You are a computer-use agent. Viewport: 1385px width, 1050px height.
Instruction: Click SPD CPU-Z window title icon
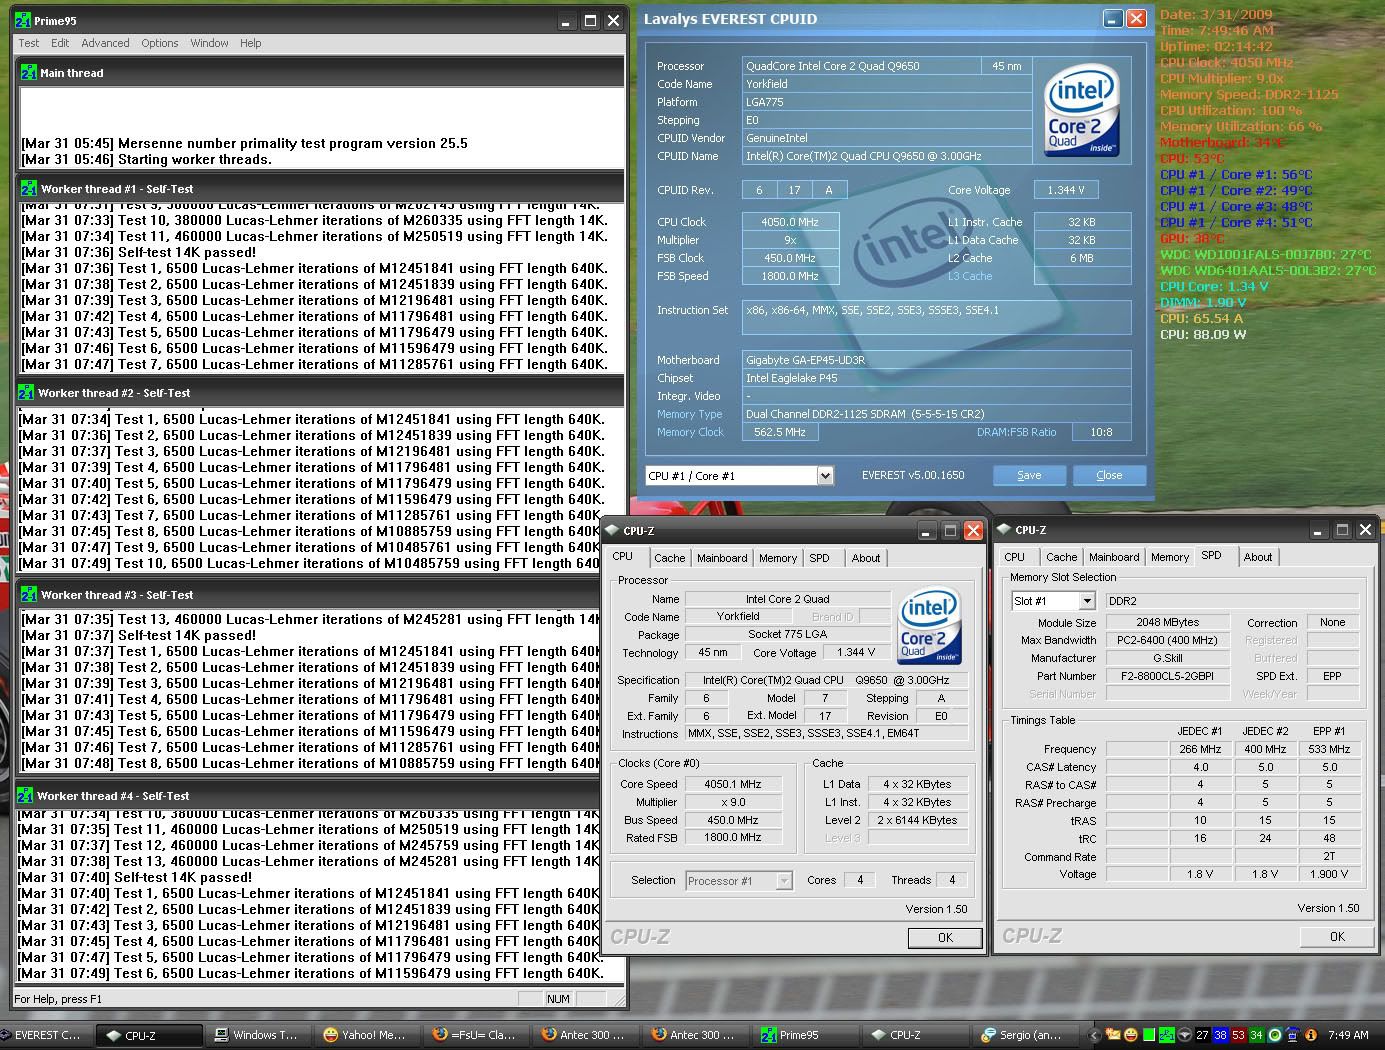(x=1005, y=530)
